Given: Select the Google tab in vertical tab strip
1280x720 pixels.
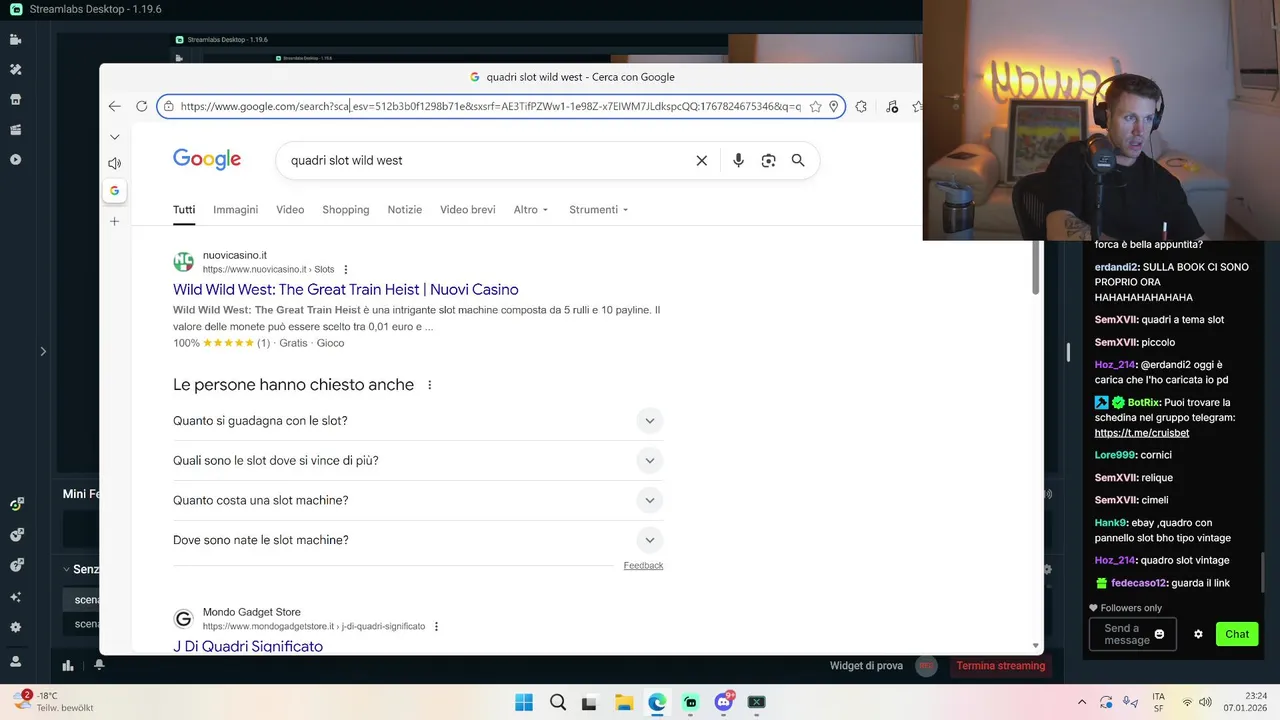Looking at the screenshot, I should tap(114, 191).
